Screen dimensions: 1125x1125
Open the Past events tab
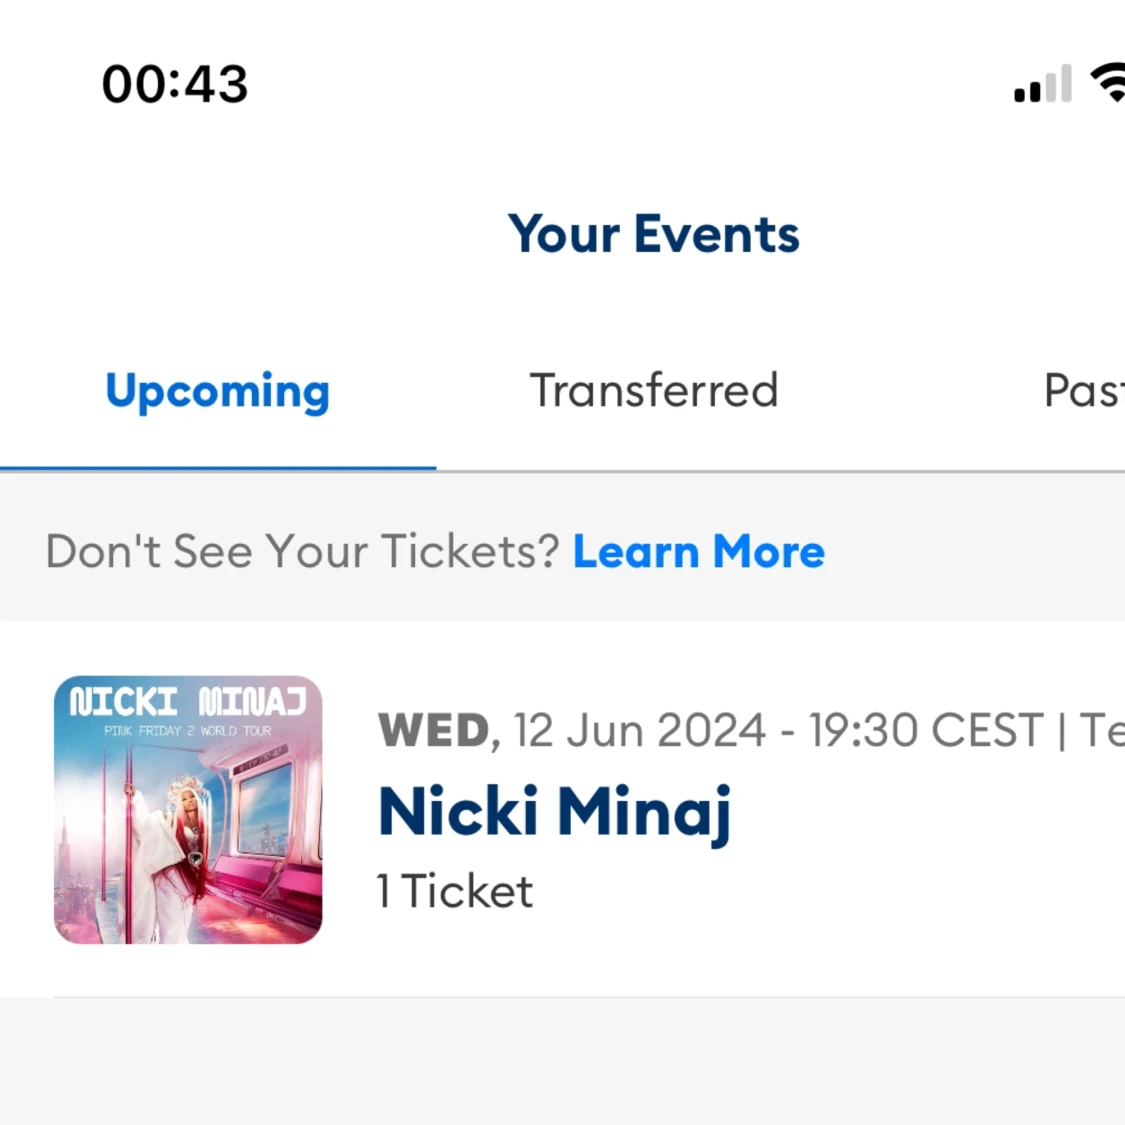tap(1084, 390)
